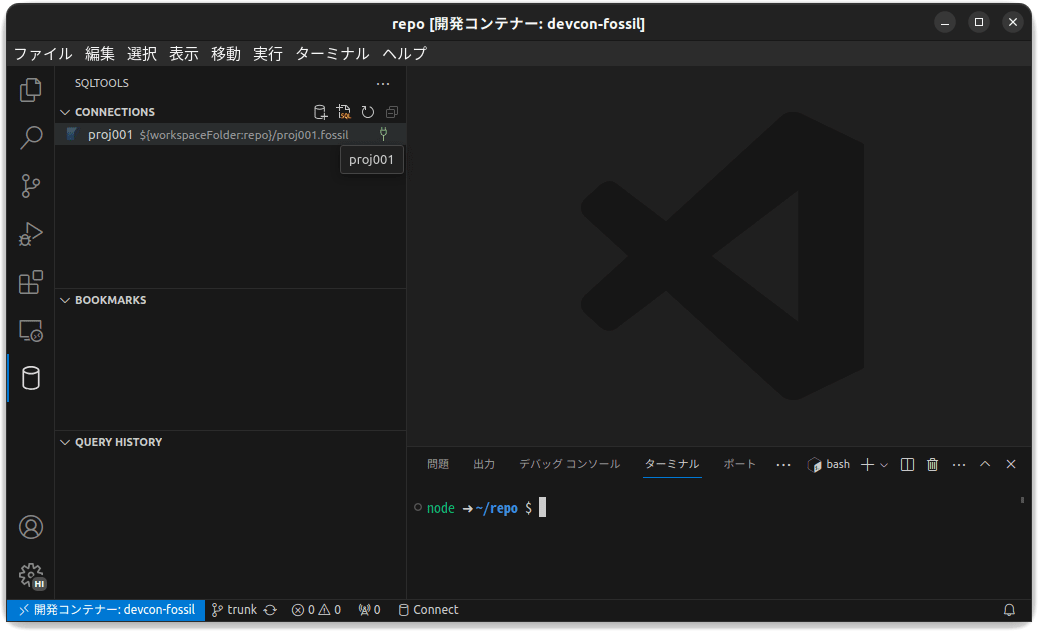Click the SQLTOOLS panel more actions ellipsis

383,83
